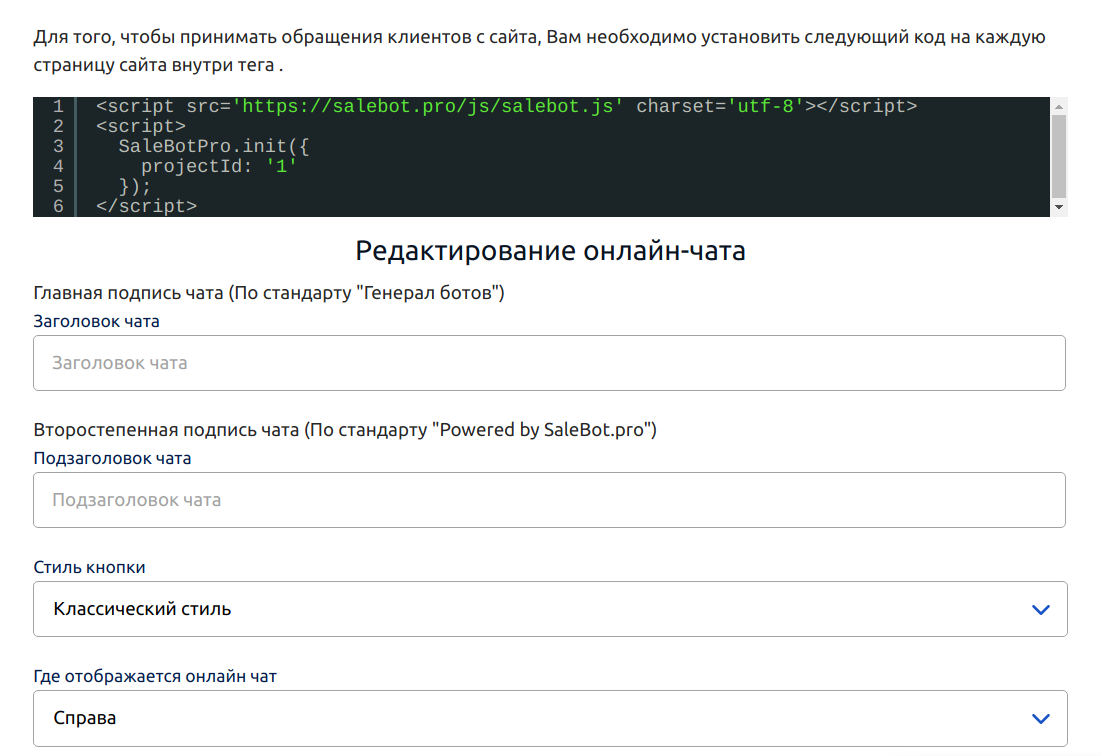Click the code box scrollbar down arrow
Viewport: 1101px width, 756px height.
(x=1059, y=207)
